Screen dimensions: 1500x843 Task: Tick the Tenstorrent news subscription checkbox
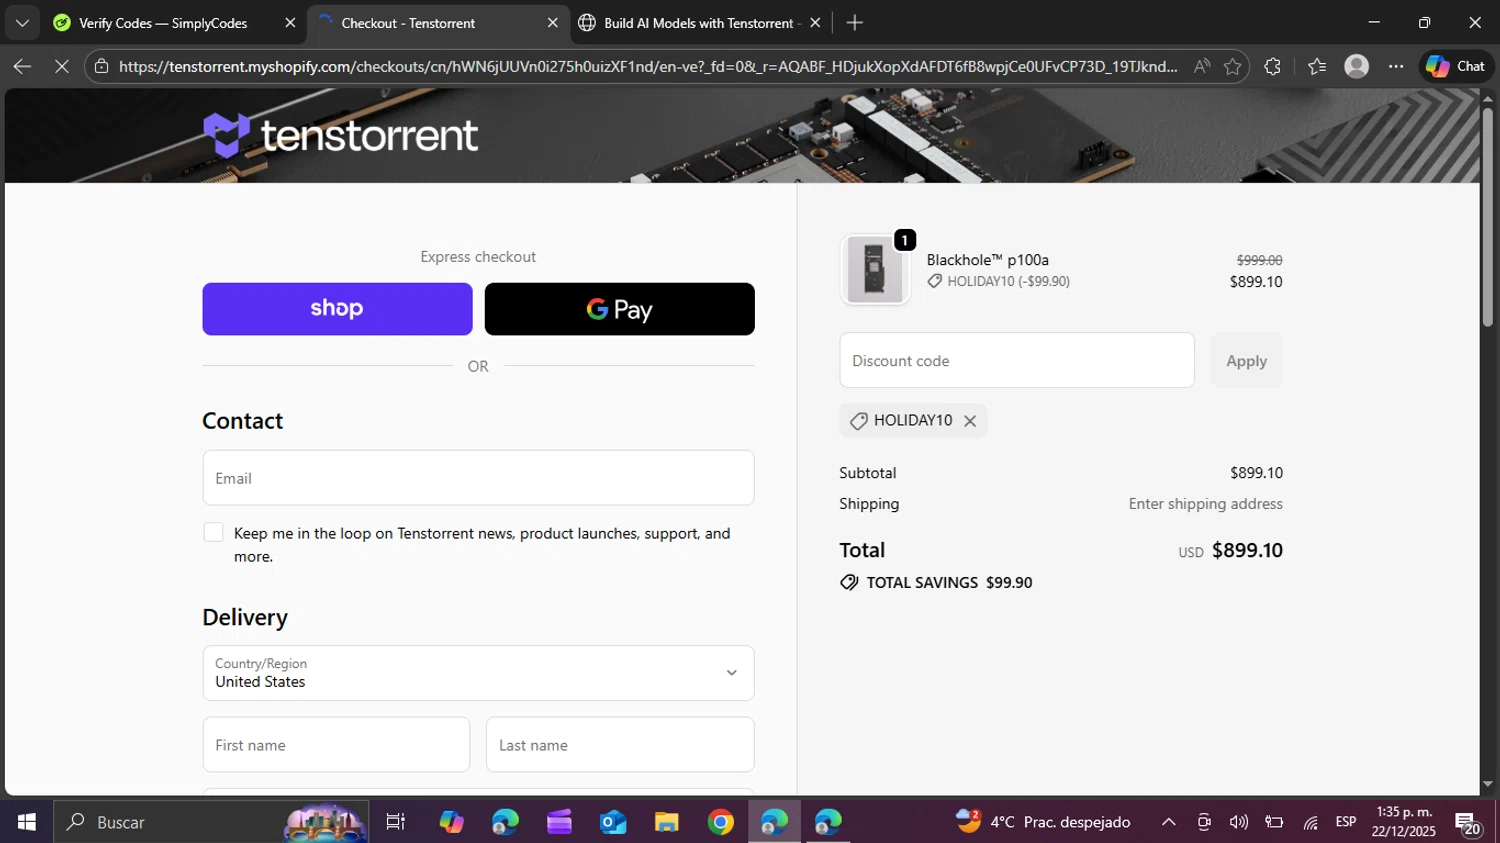(x=213, y=533)
